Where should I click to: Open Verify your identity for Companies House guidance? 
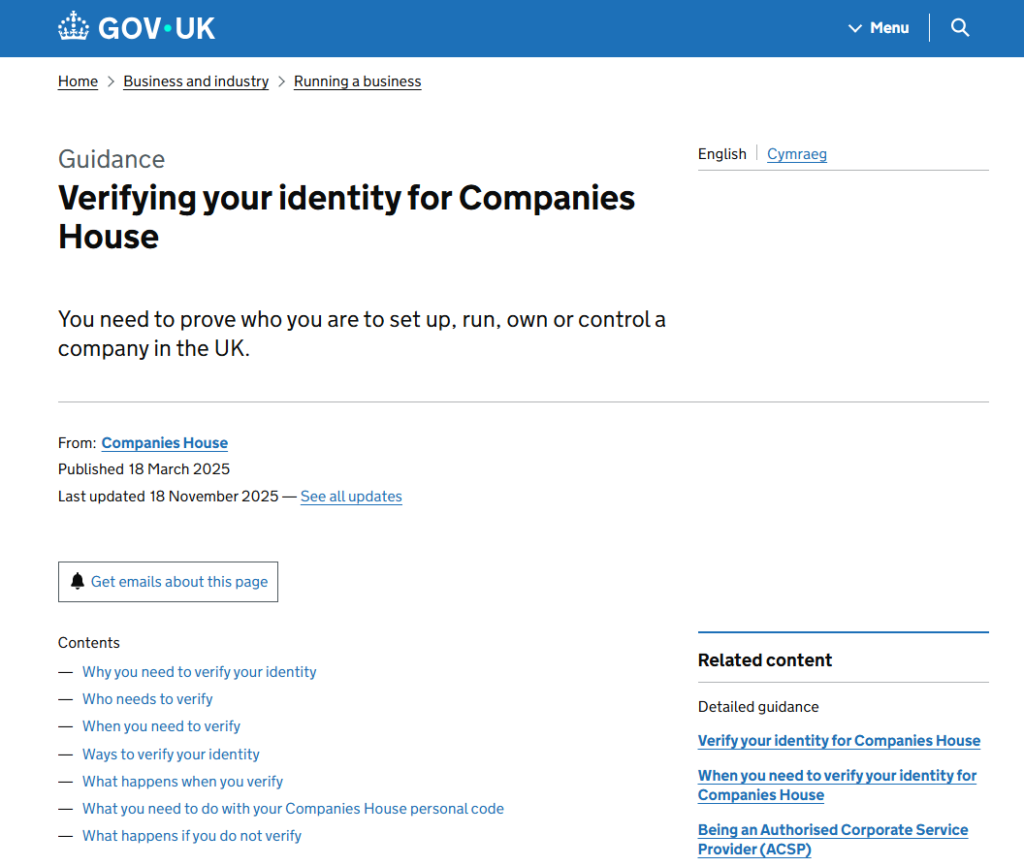(839, 741)
